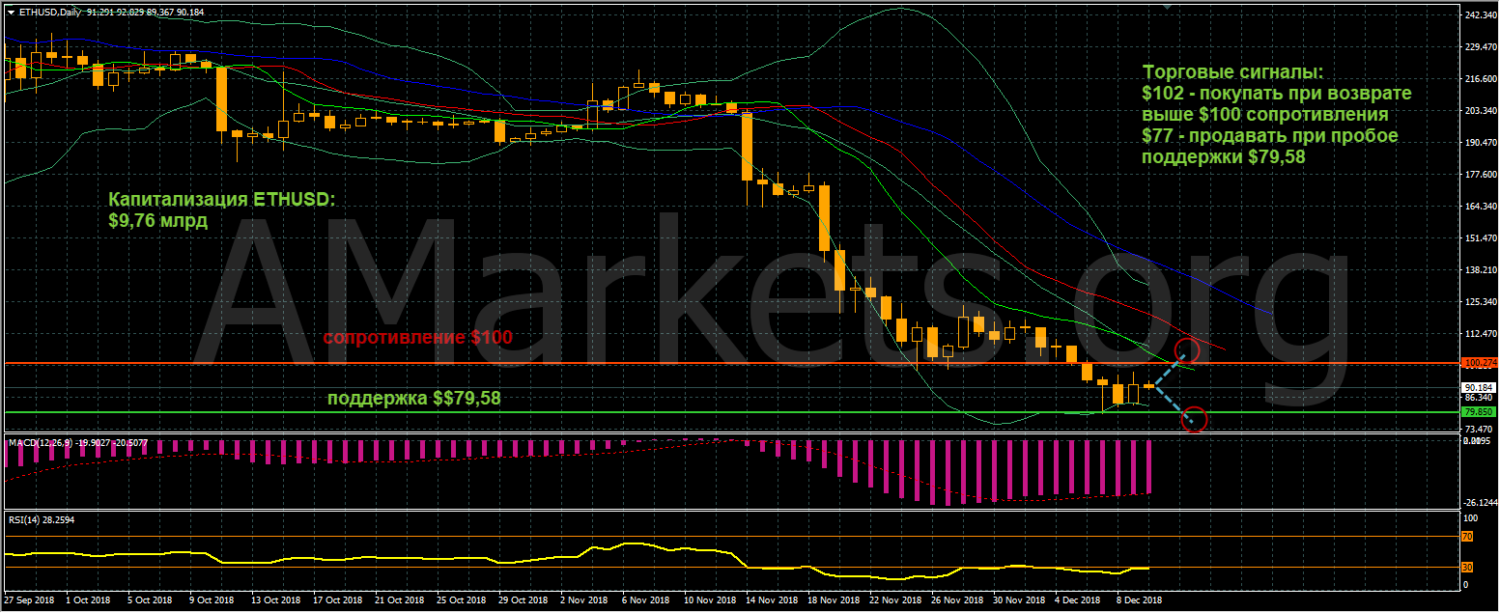Screen dimensions: 1500x613
Task: Select the 'Торговые сигналы:' heading text
Action: 1232,73
